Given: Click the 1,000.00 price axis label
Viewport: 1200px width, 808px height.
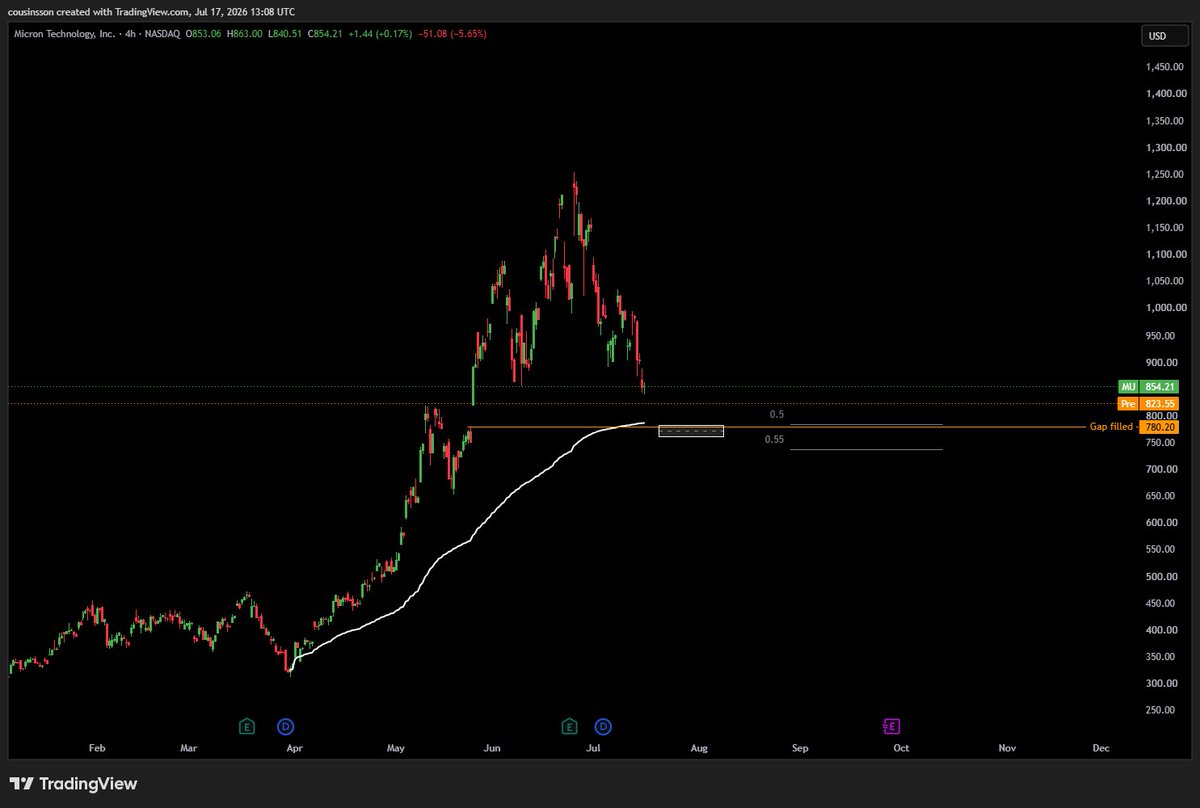Looking at the screenshot, I should [1165, 309].
